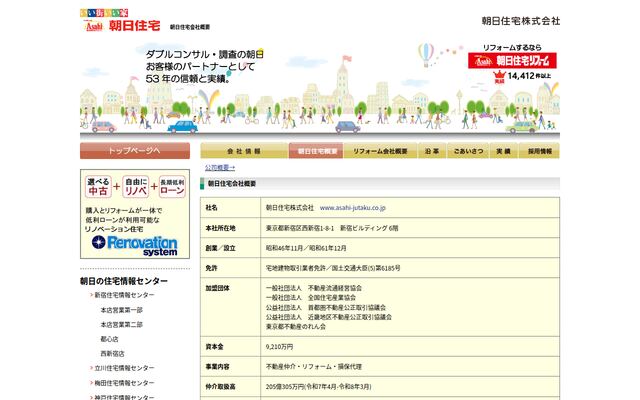Click the 14,412件以上 achievement badge

point(522,76)
